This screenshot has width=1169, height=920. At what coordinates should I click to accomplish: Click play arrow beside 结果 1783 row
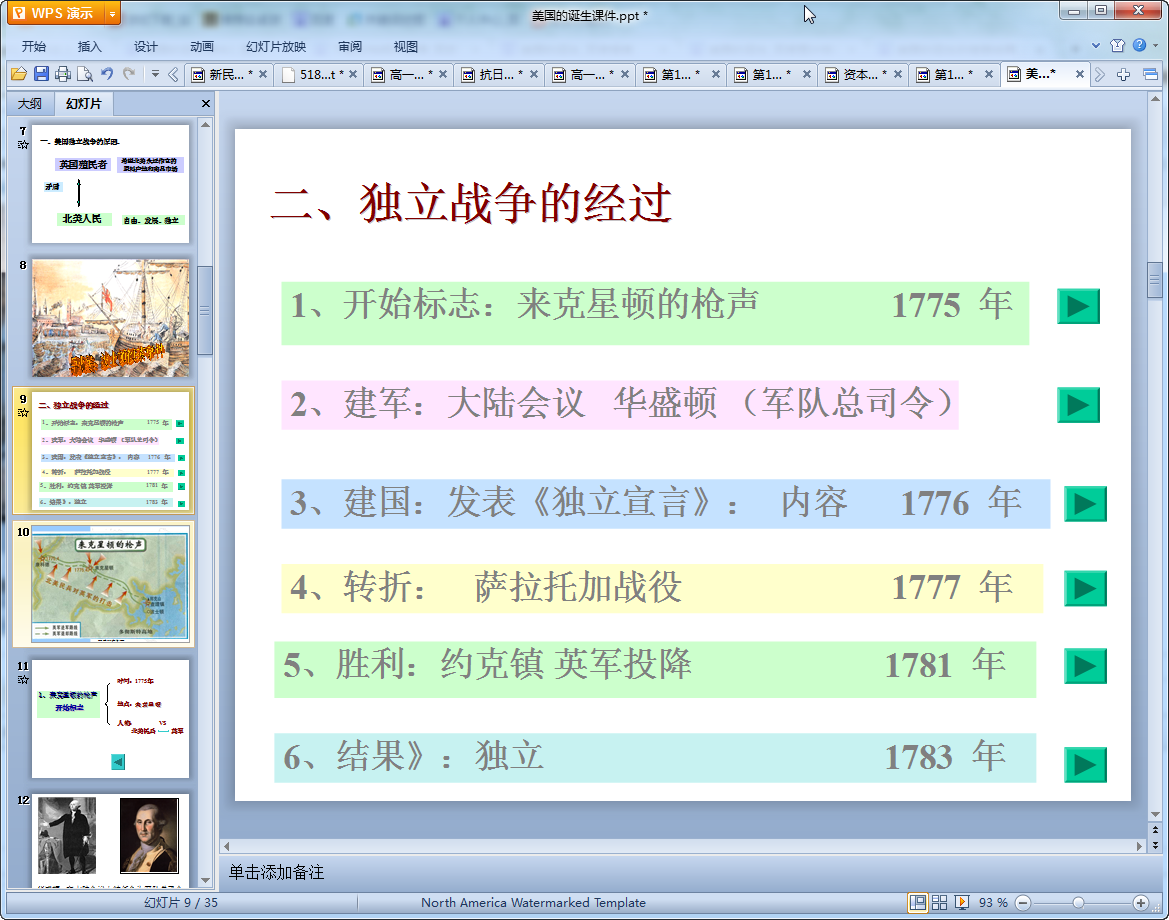(x=1085, y=764)
